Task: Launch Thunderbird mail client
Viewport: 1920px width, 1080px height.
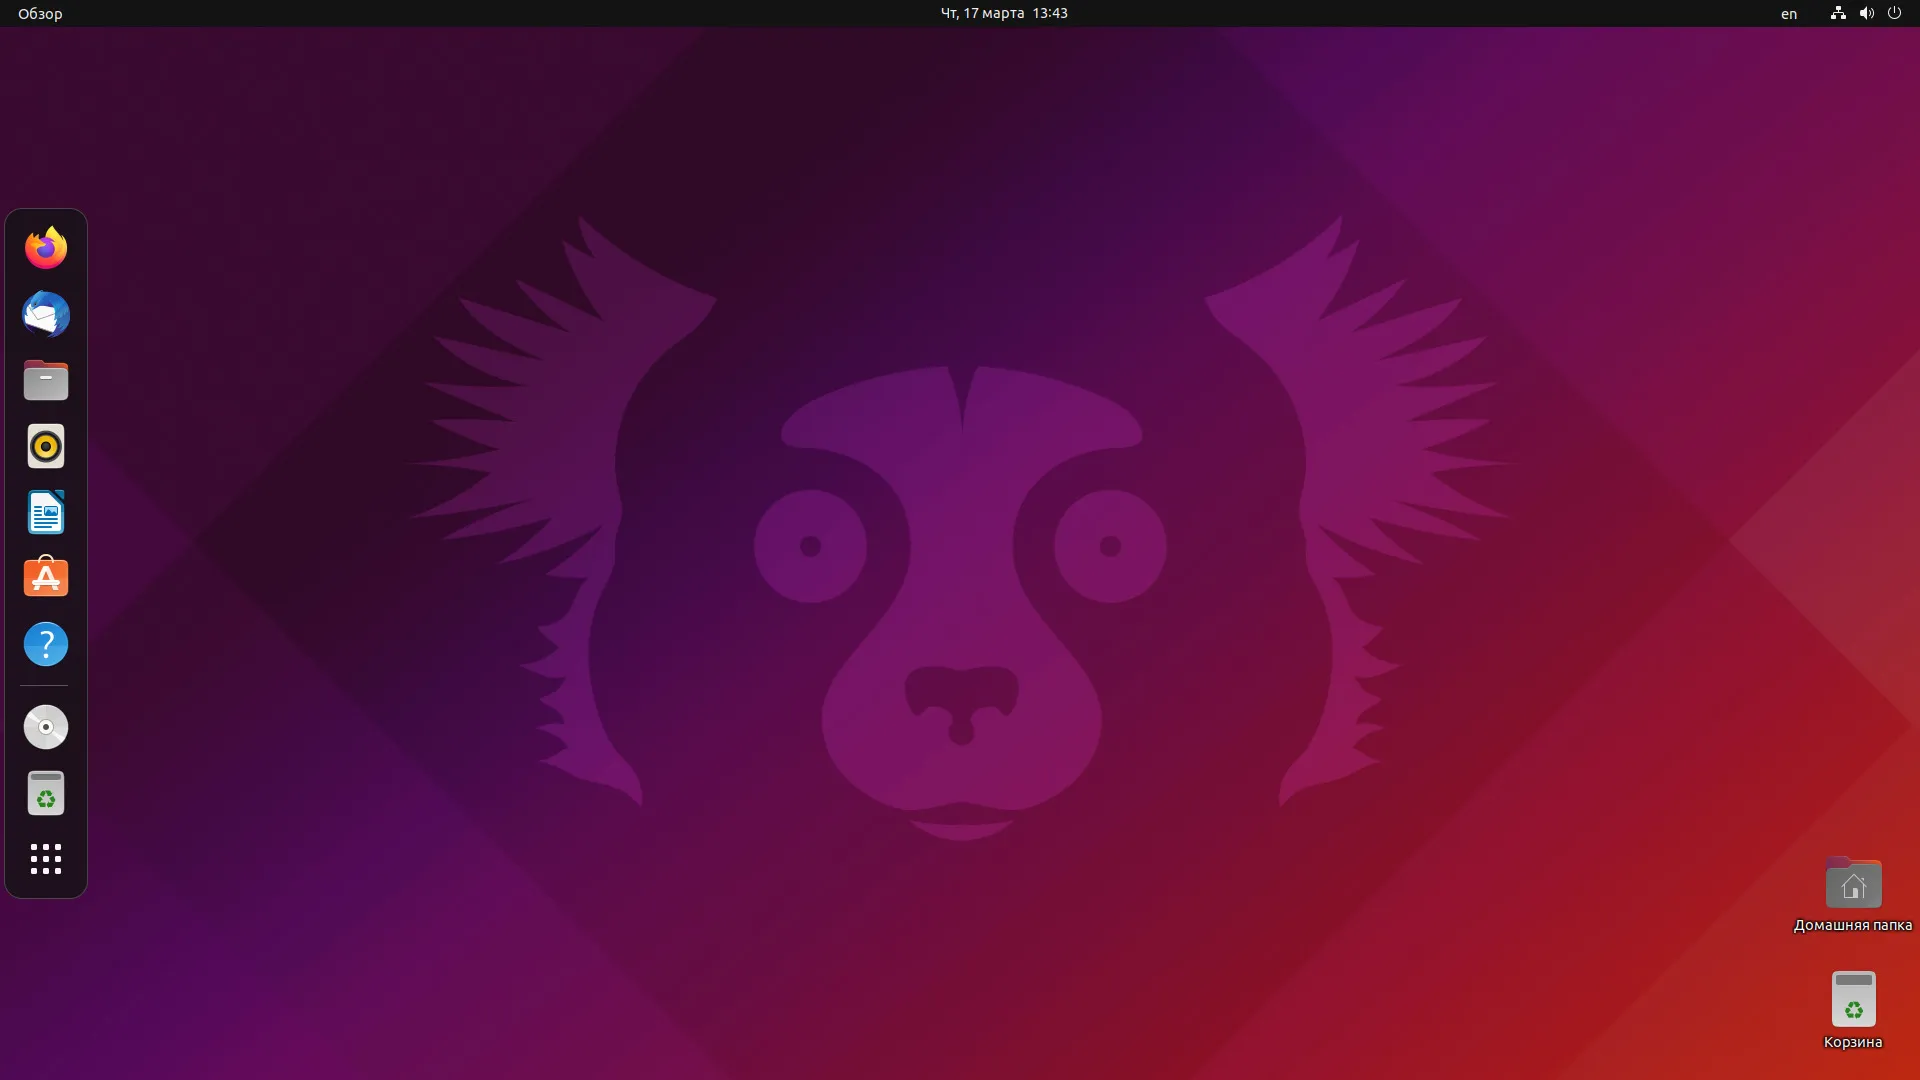Action: point(46,314)
